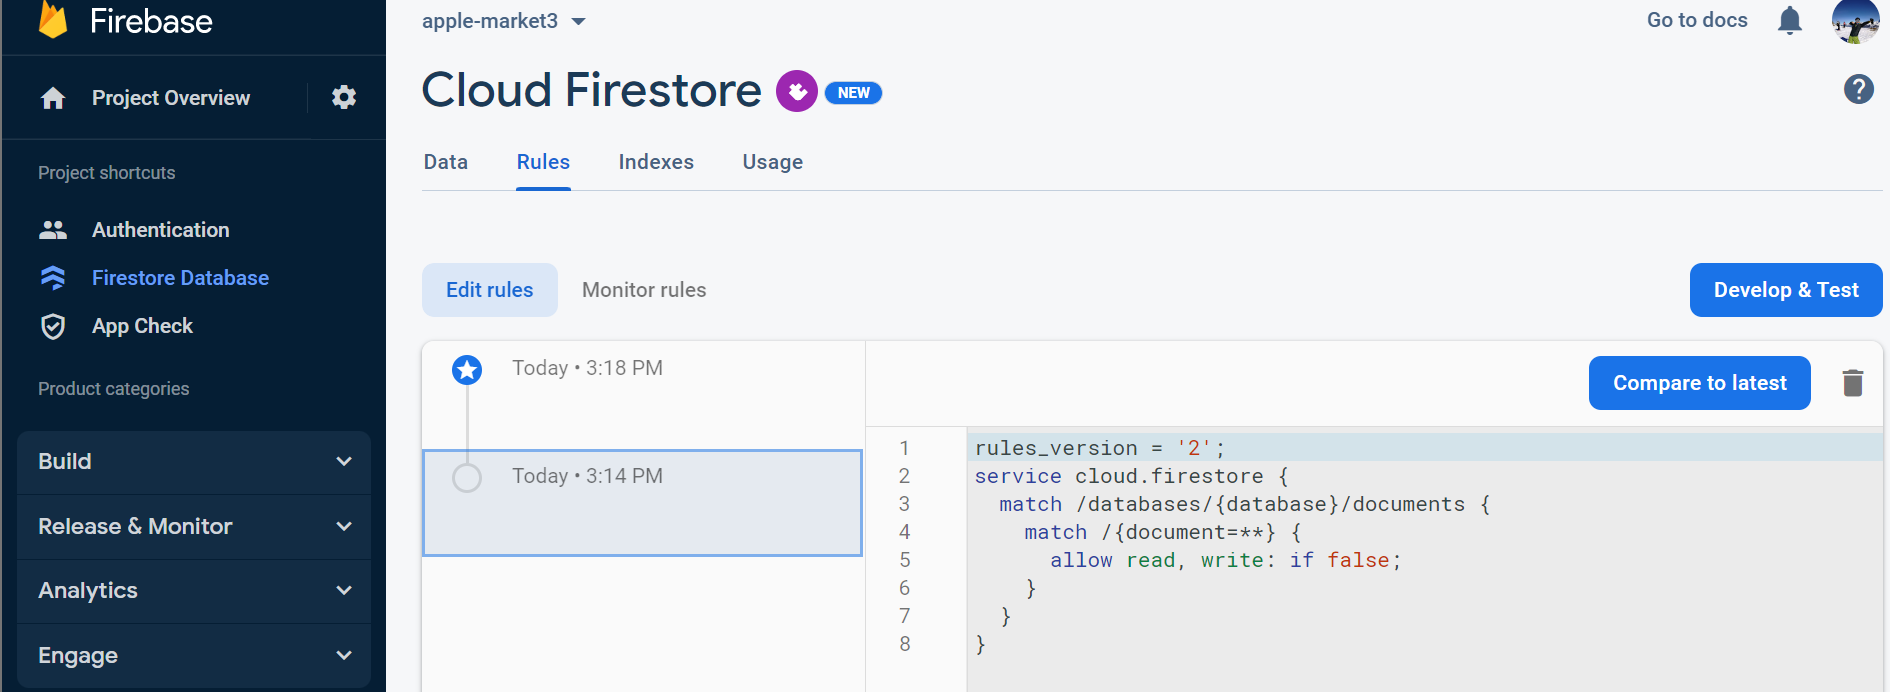Click the 'match /{document=**}' code line
Viewport: 1890px width, 692px height.
pyautogui.click(x=1163, y=532)
